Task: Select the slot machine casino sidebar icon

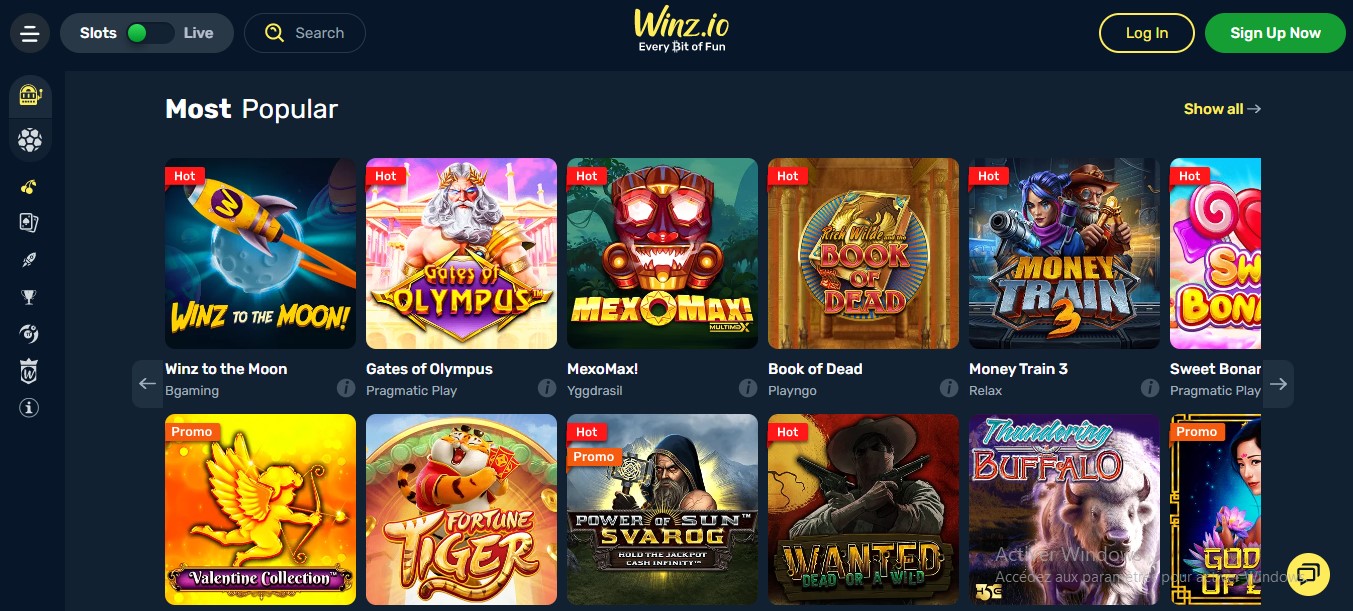Action: pos(30,97)
